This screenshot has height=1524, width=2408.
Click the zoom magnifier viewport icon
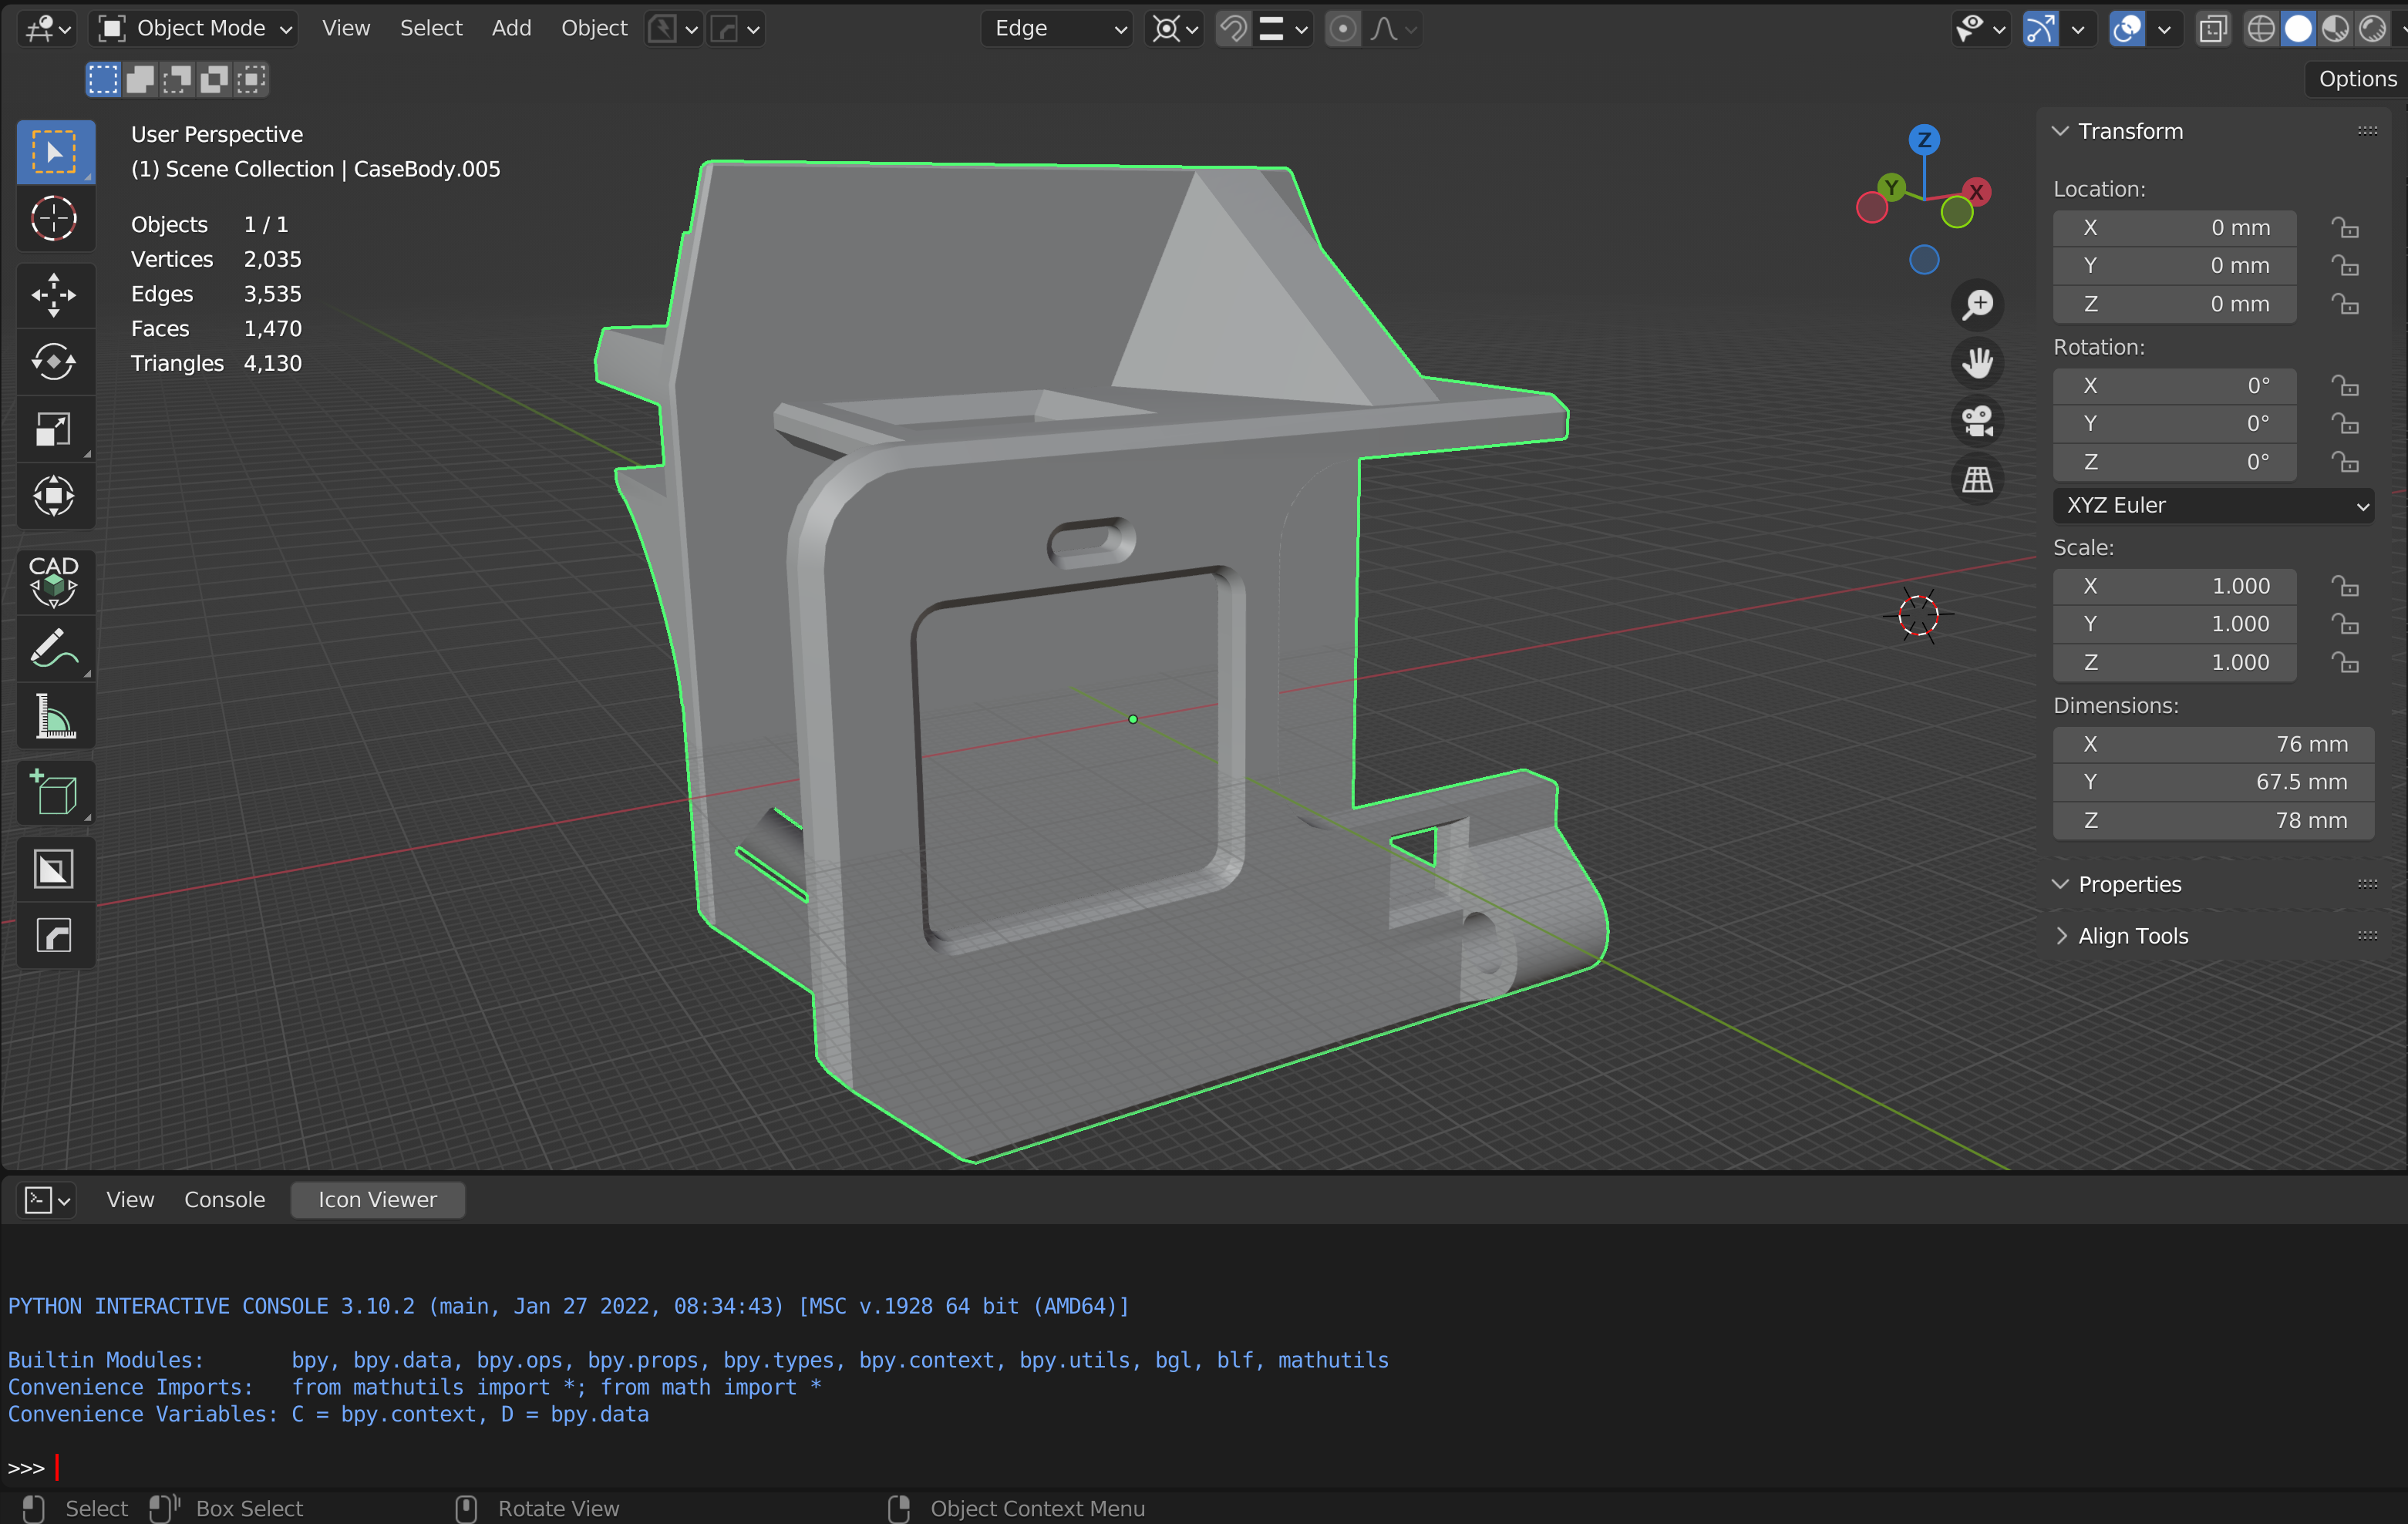click(1977, 304)
